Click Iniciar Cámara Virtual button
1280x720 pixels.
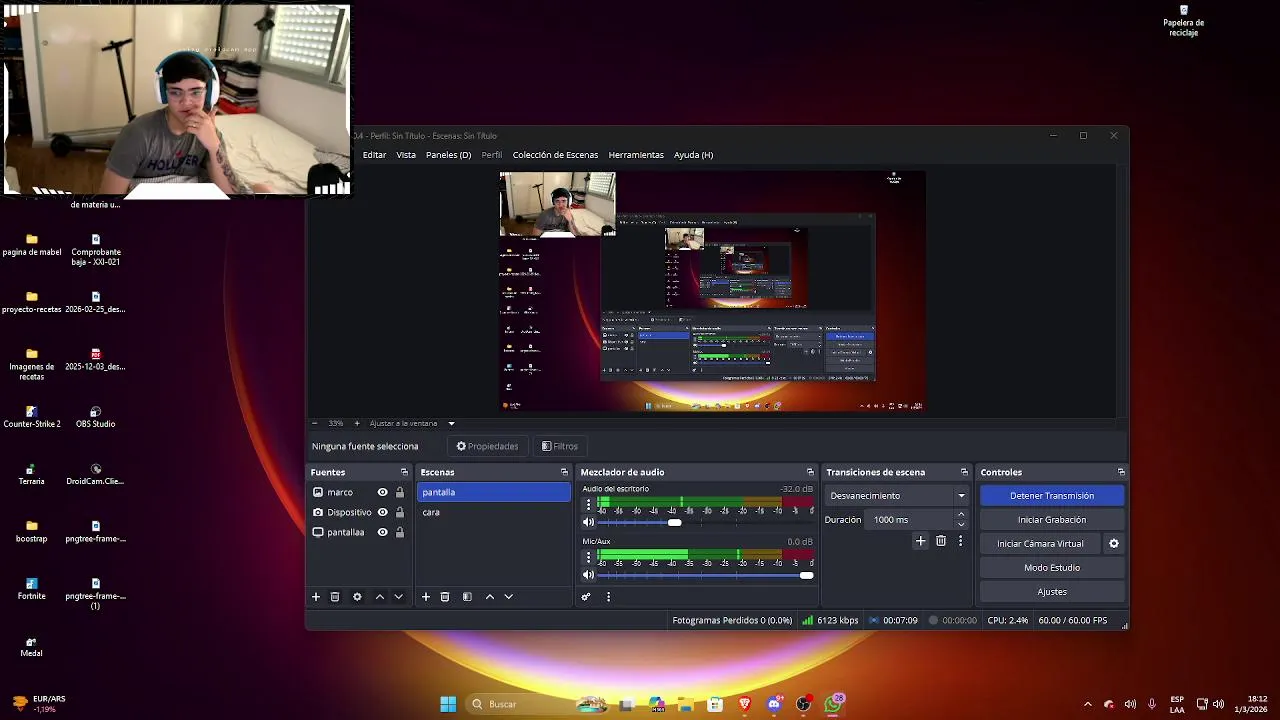coord(1040,544)
